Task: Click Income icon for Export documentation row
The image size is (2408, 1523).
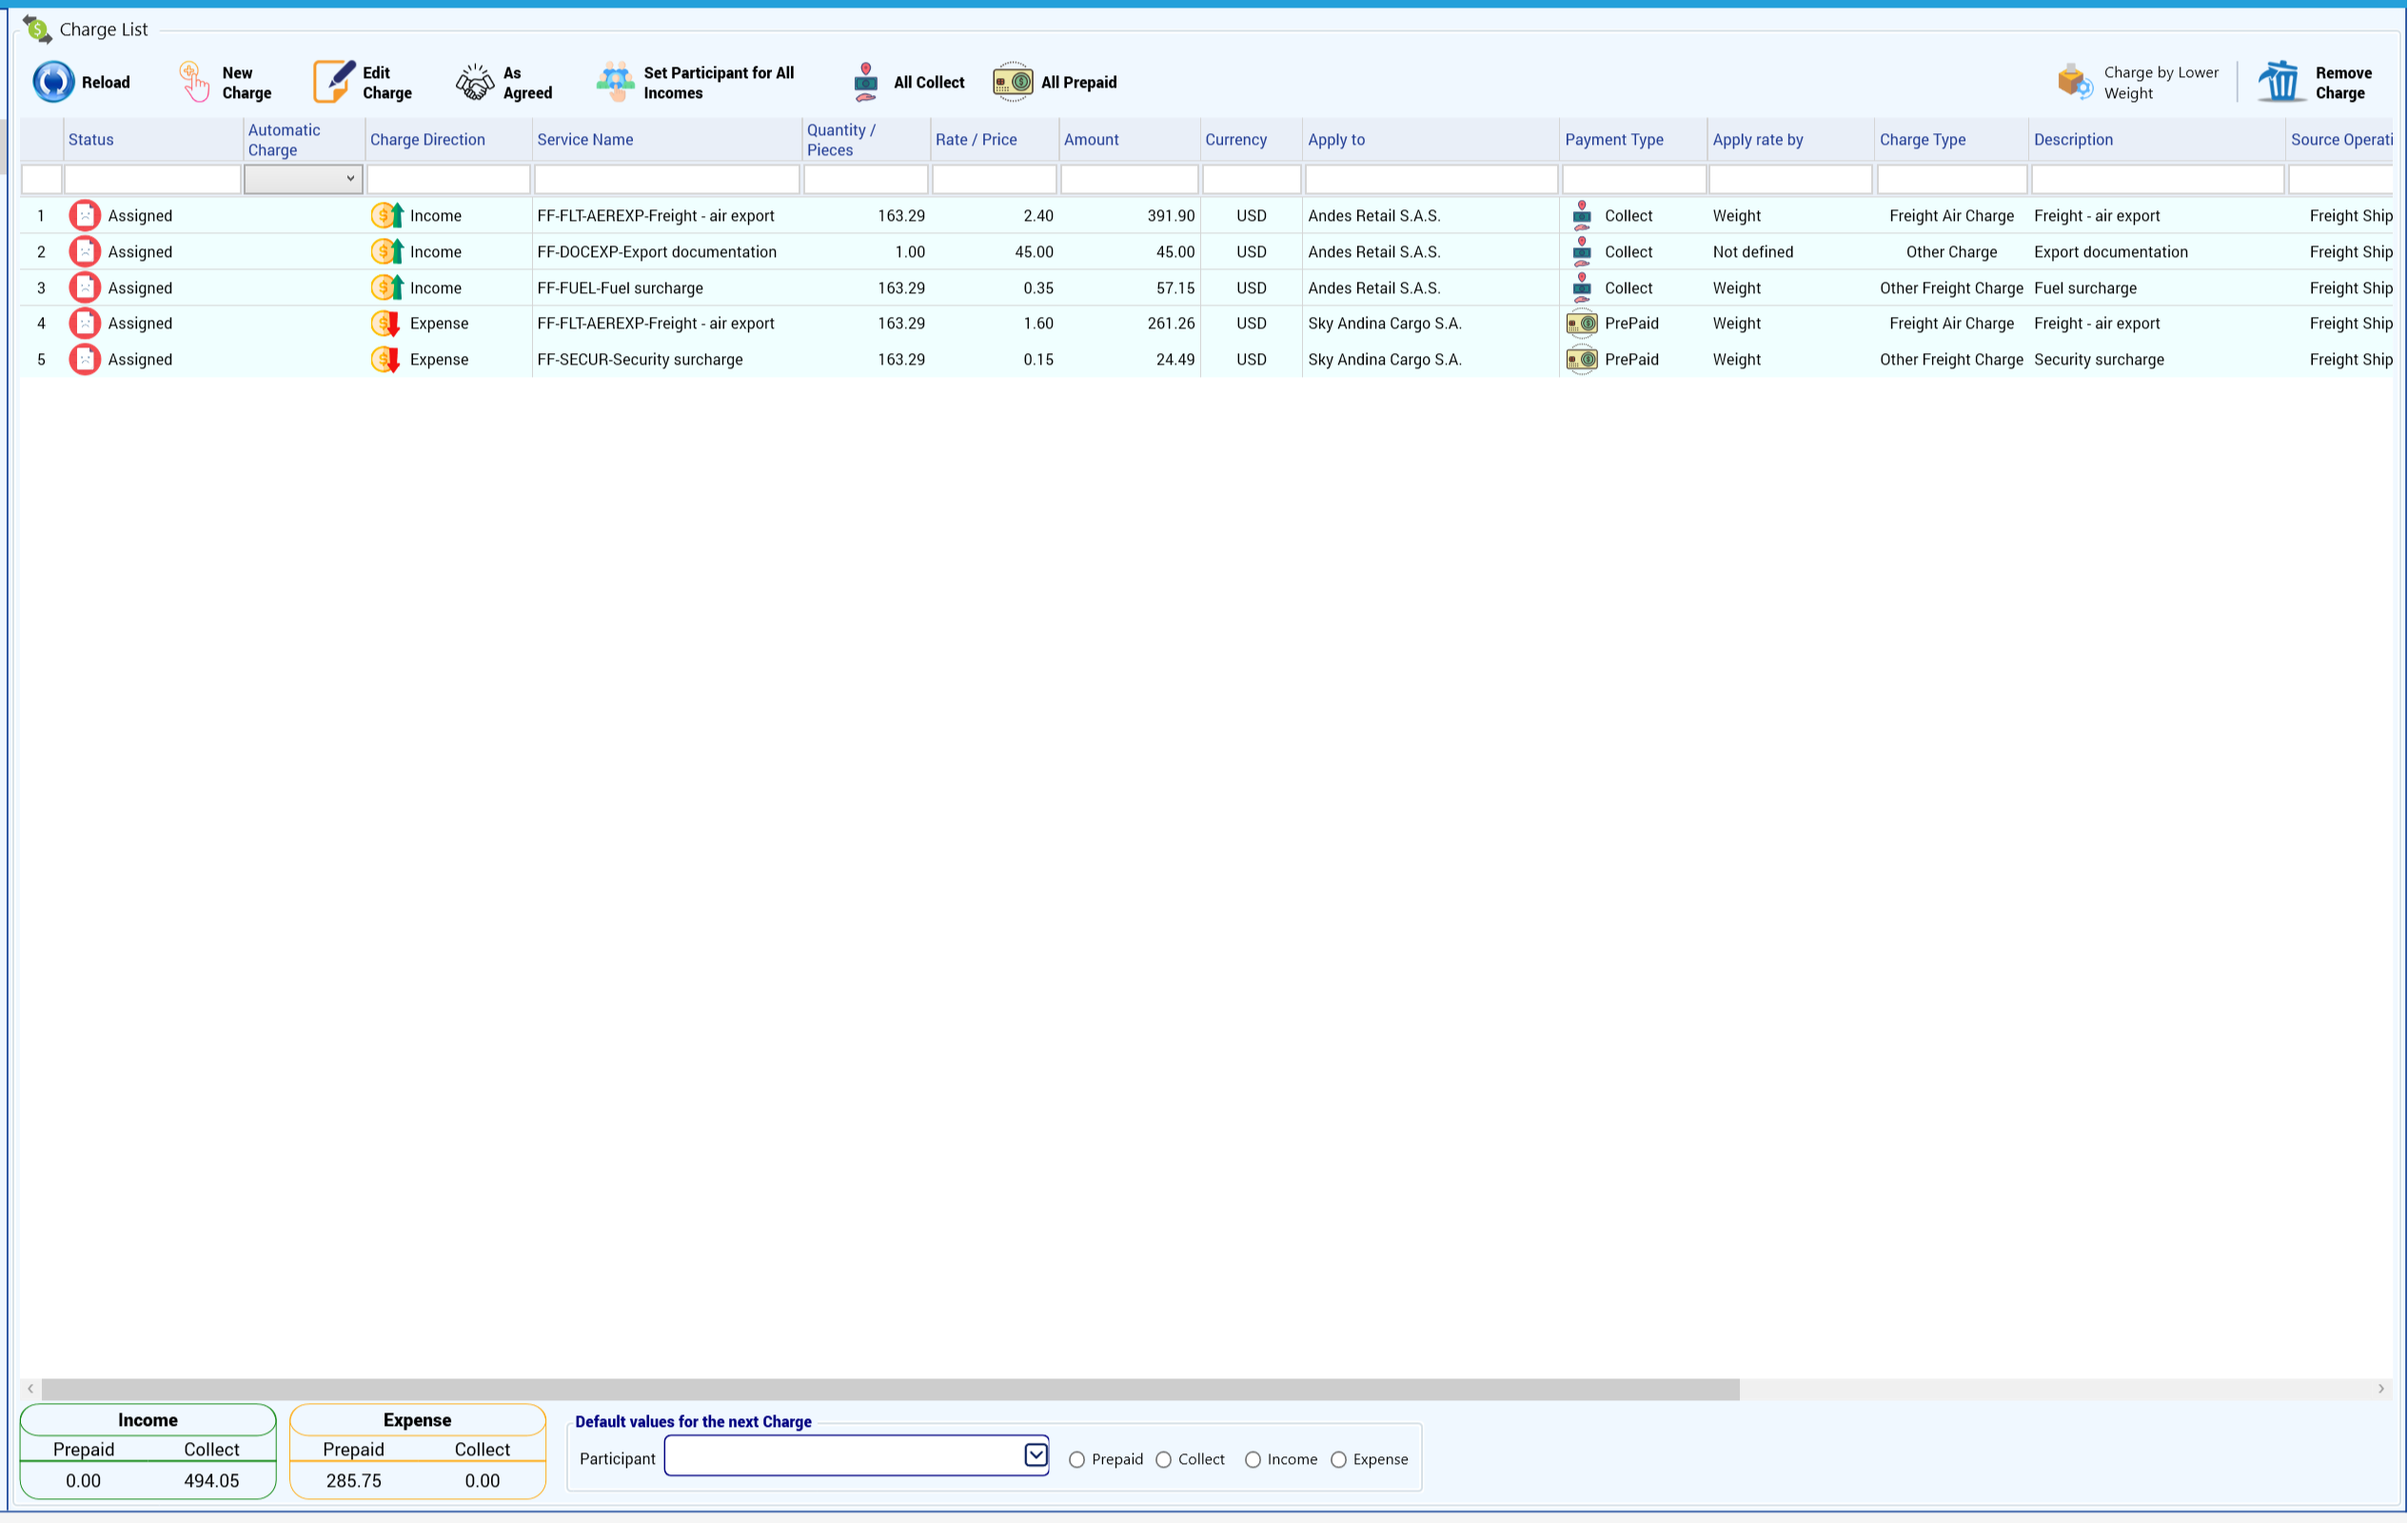Action: pyautogui.click(x=387, y=252)
